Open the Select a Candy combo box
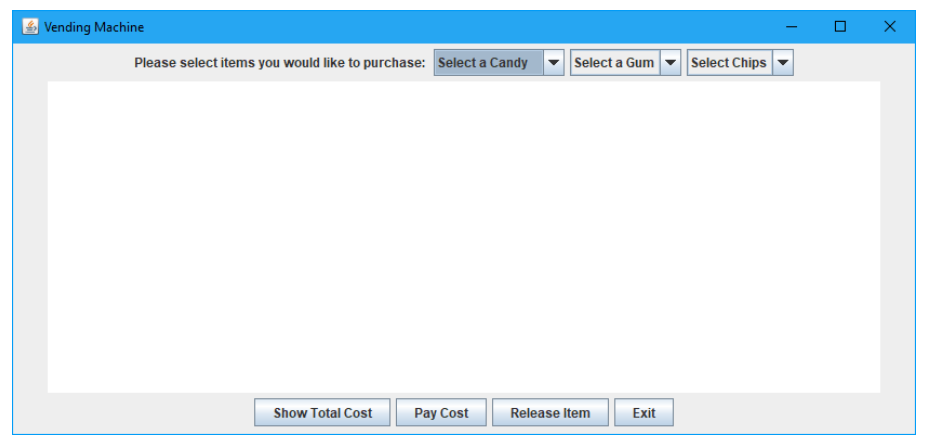 point(498,63)
